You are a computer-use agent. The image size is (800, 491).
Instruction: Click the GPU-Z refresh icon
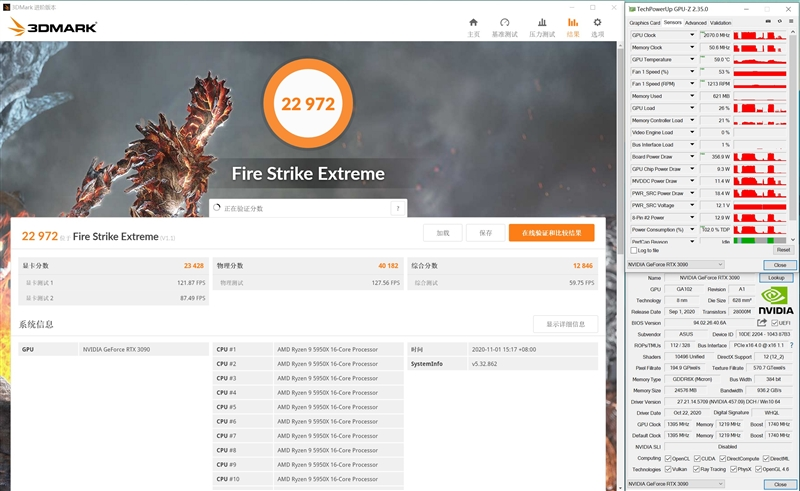pyautogui.click(x=779, y=21)
